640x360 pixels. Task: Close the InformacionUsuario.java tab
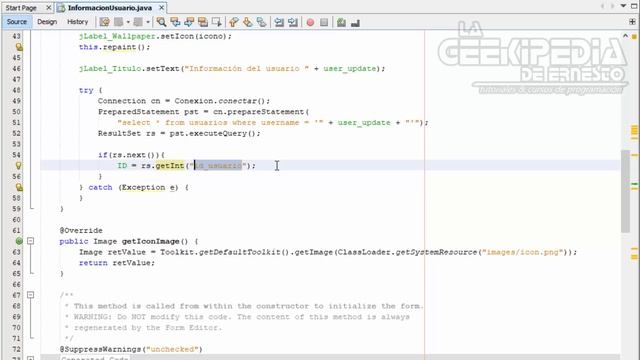point(162,8)
